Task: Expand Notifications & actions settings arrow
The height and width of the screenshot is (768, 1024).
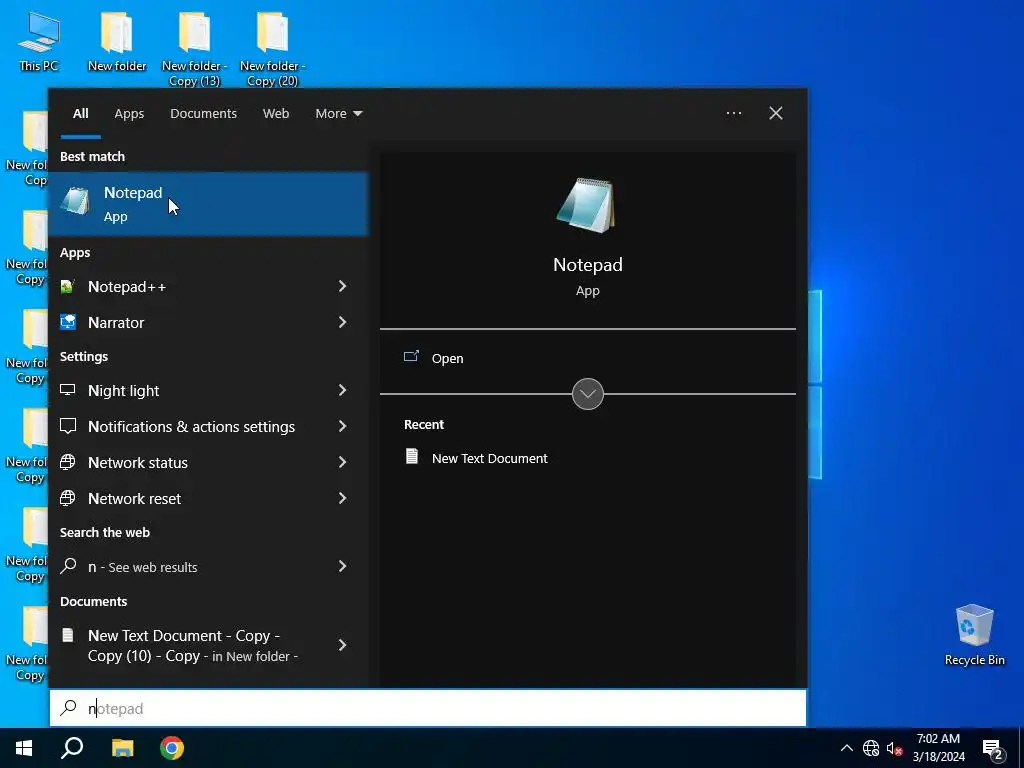Action: pyautogui.click(x=342, y=426)
